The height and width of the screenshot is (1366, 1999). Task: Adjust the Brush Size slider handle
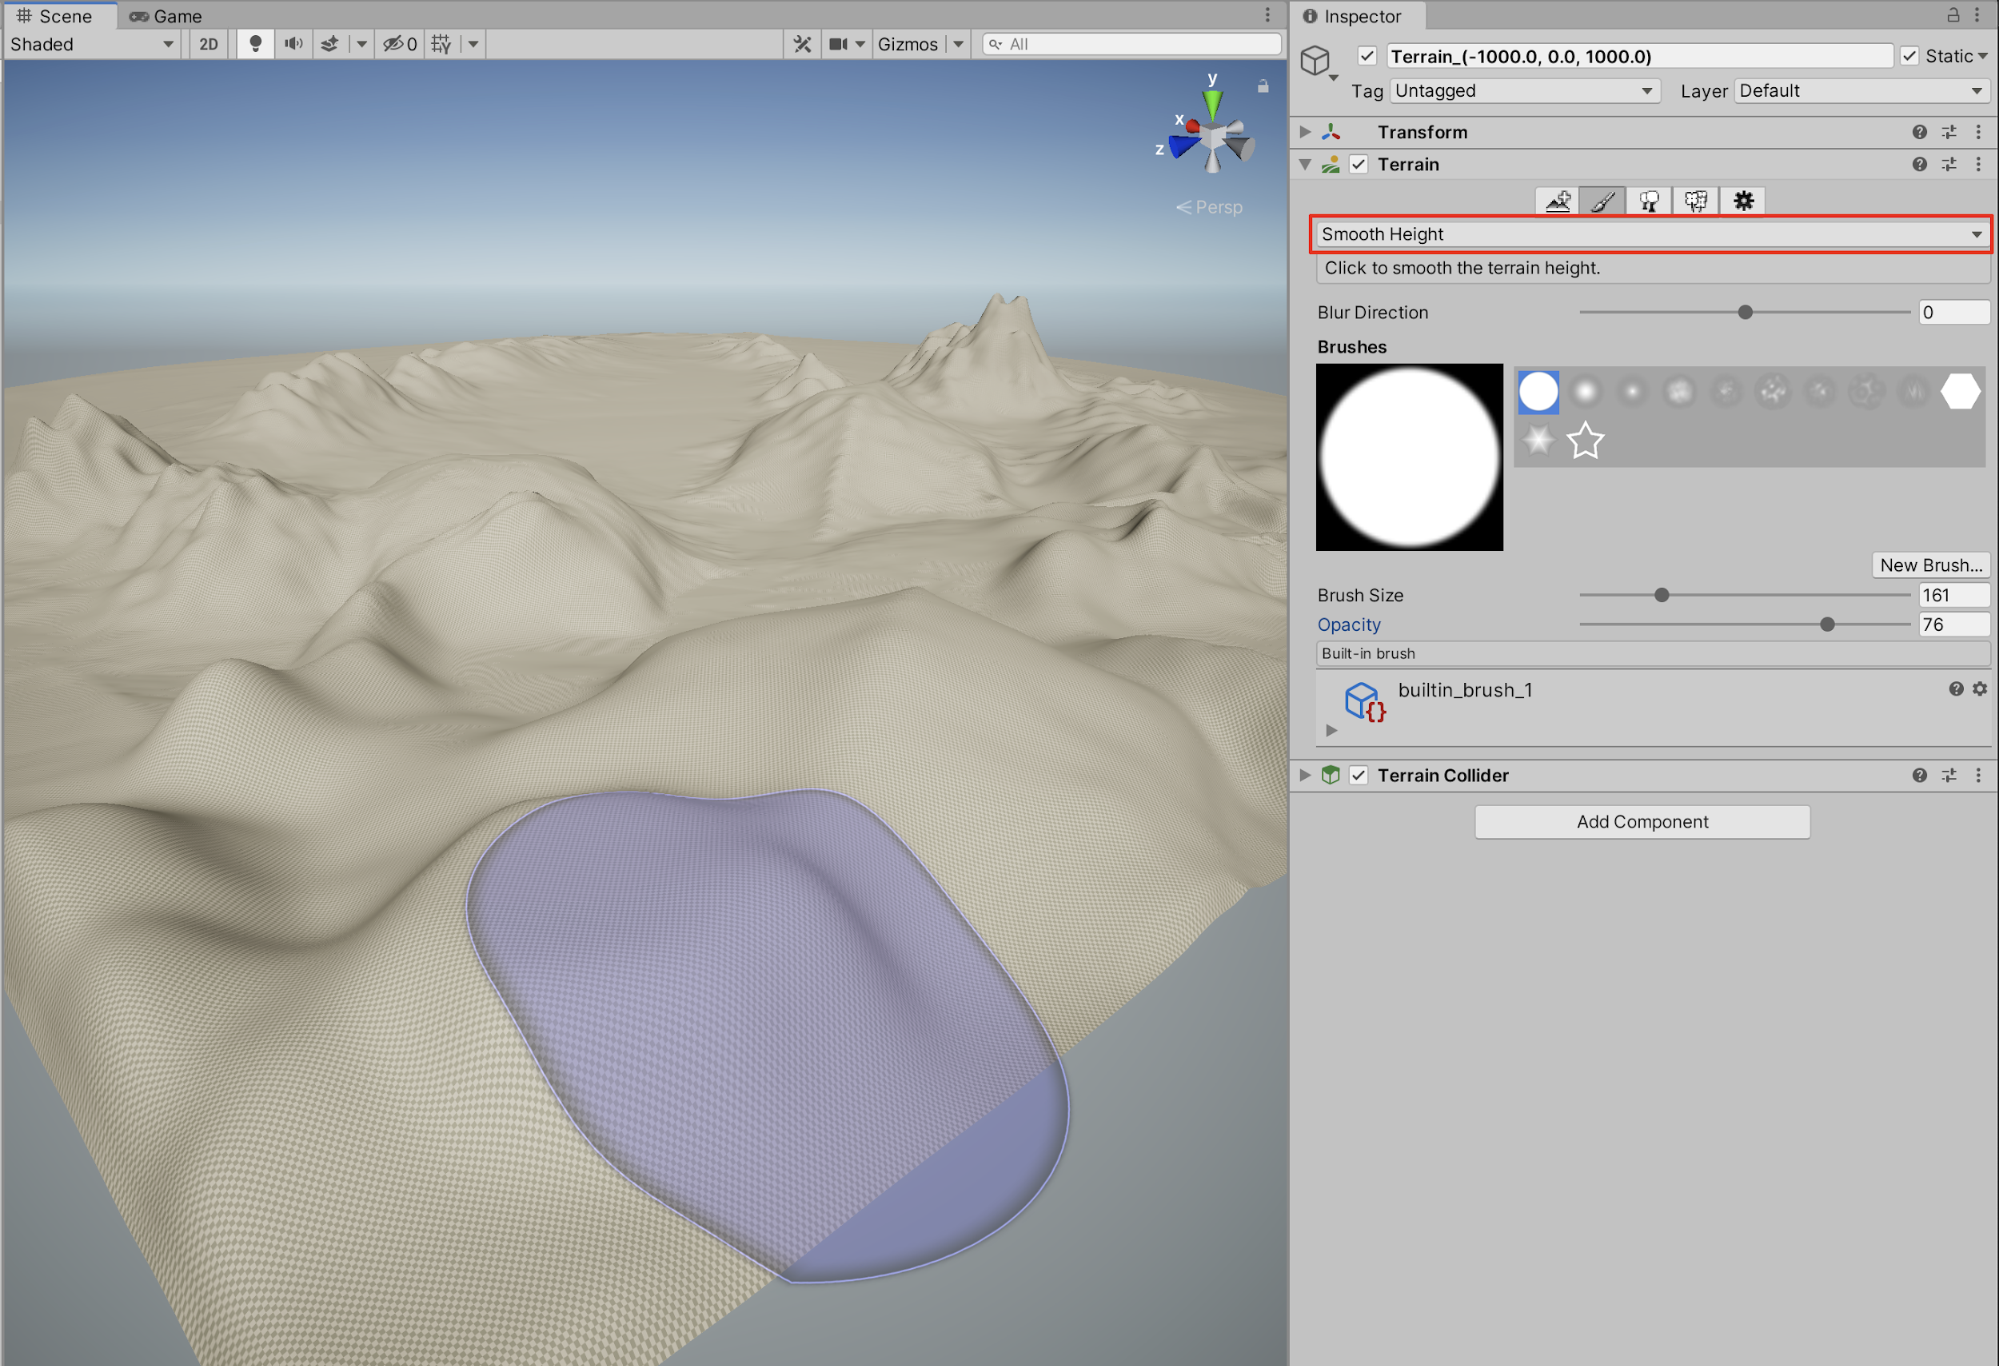coord(1662,595)
